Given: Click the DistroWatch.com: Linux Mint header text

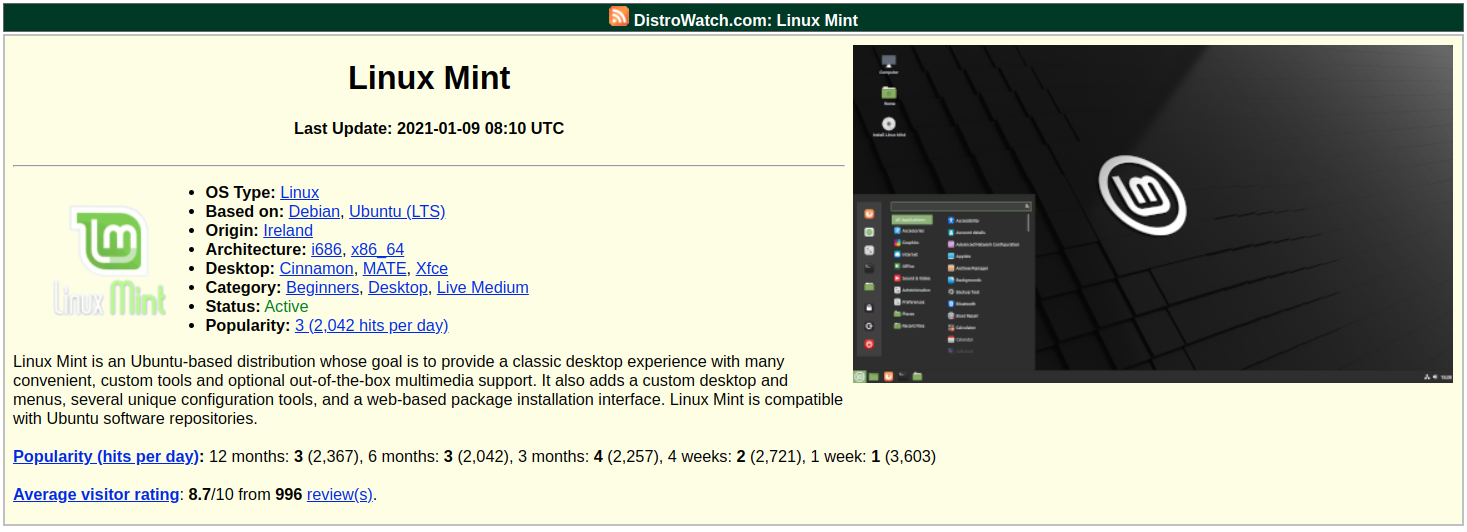Looking at the screenshot, I should click(746, 20).
